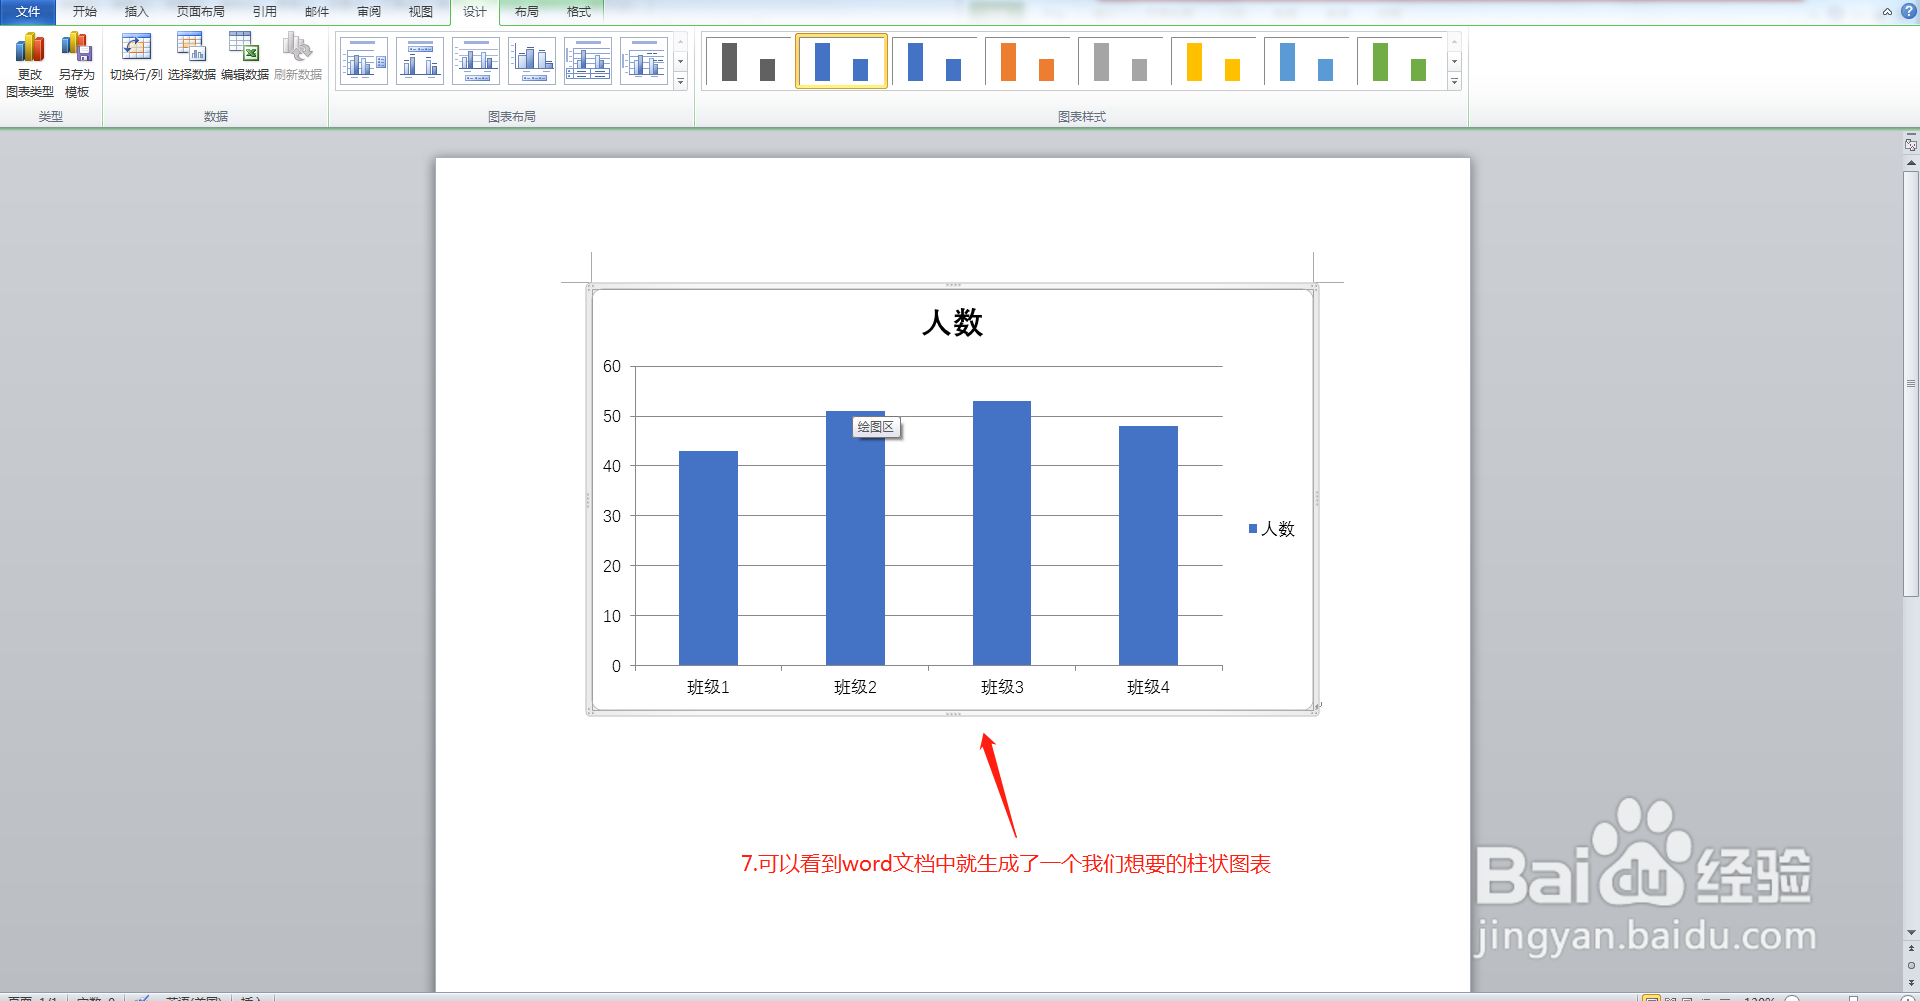1920x1001 pixels.
Task: Select the 人数 legend entry
Action: pos(1272,529)
